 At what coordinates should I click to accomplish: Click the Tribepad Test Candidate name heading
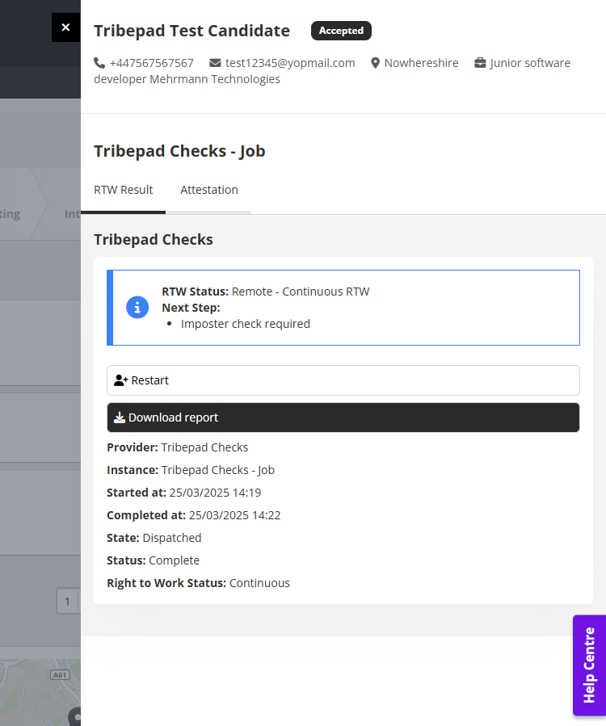click(x=192, y=31)
